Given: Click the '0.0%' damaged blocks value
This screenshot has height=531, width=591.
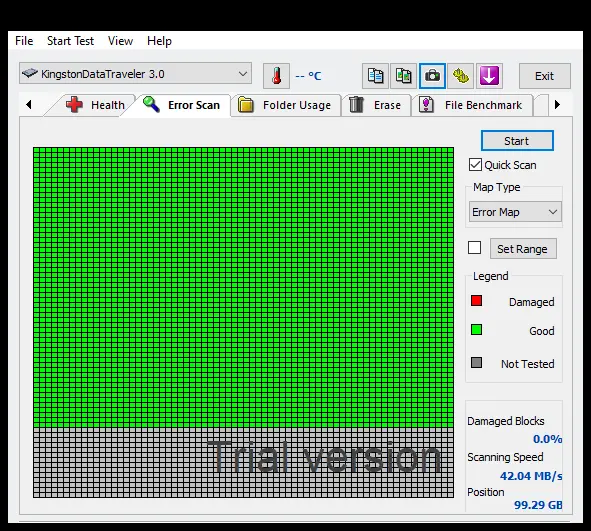Looking at the screenshot, I should (547, 439).
